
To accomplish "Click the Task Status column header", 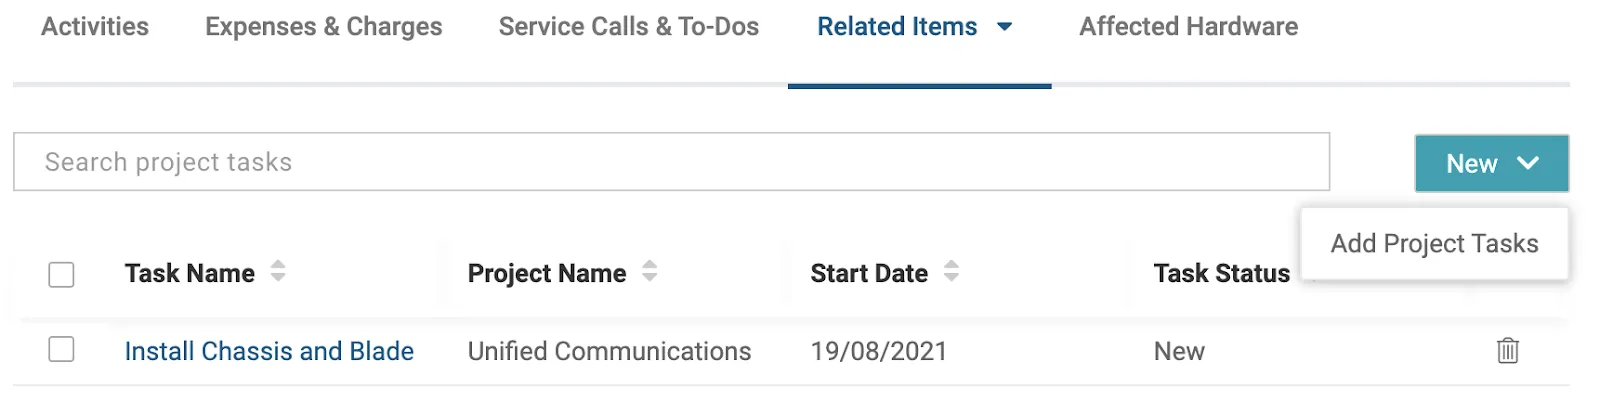I will click(1221, 273).
